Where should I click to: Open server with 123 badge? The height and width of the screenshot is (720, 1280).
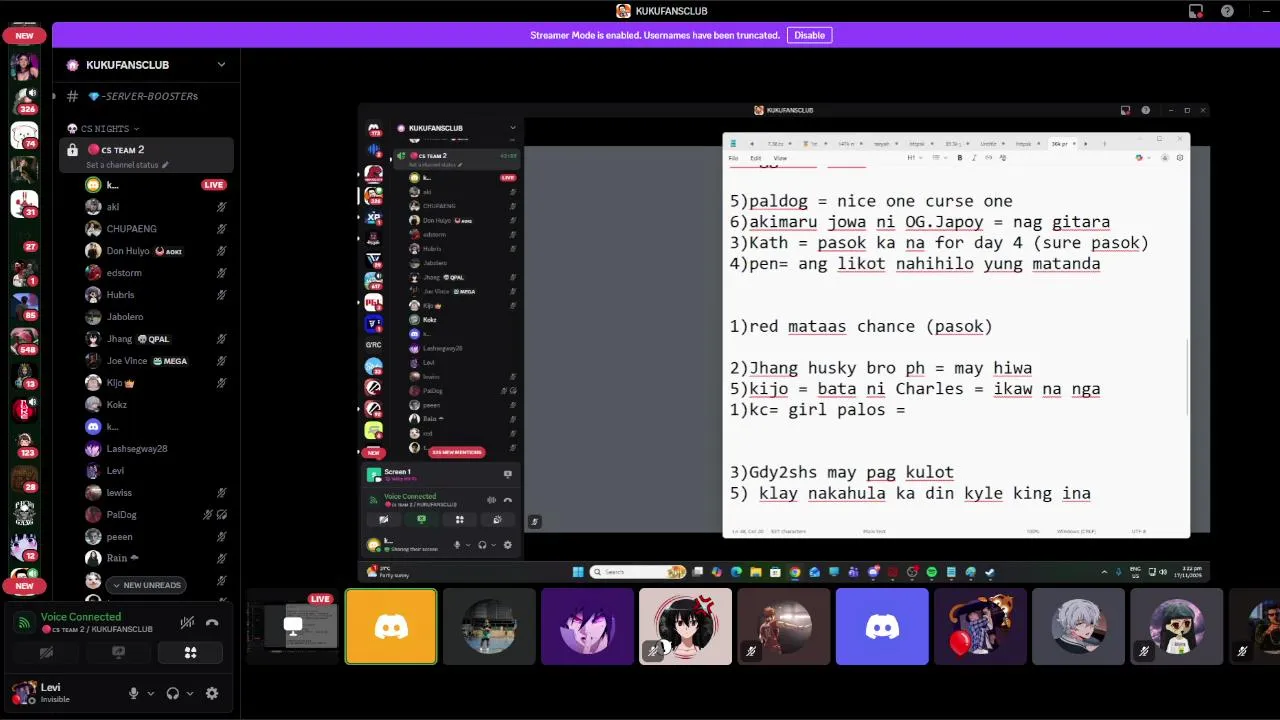click(x=24, y=444)
